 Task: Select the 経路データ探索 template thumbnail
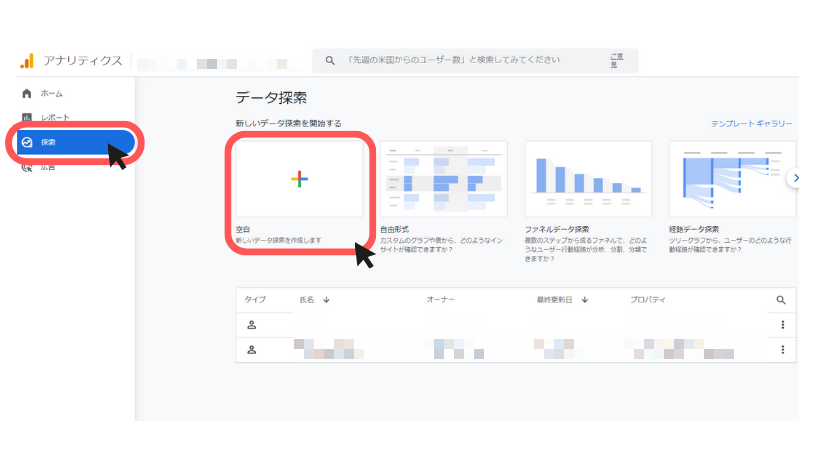[x=732, y=179]
